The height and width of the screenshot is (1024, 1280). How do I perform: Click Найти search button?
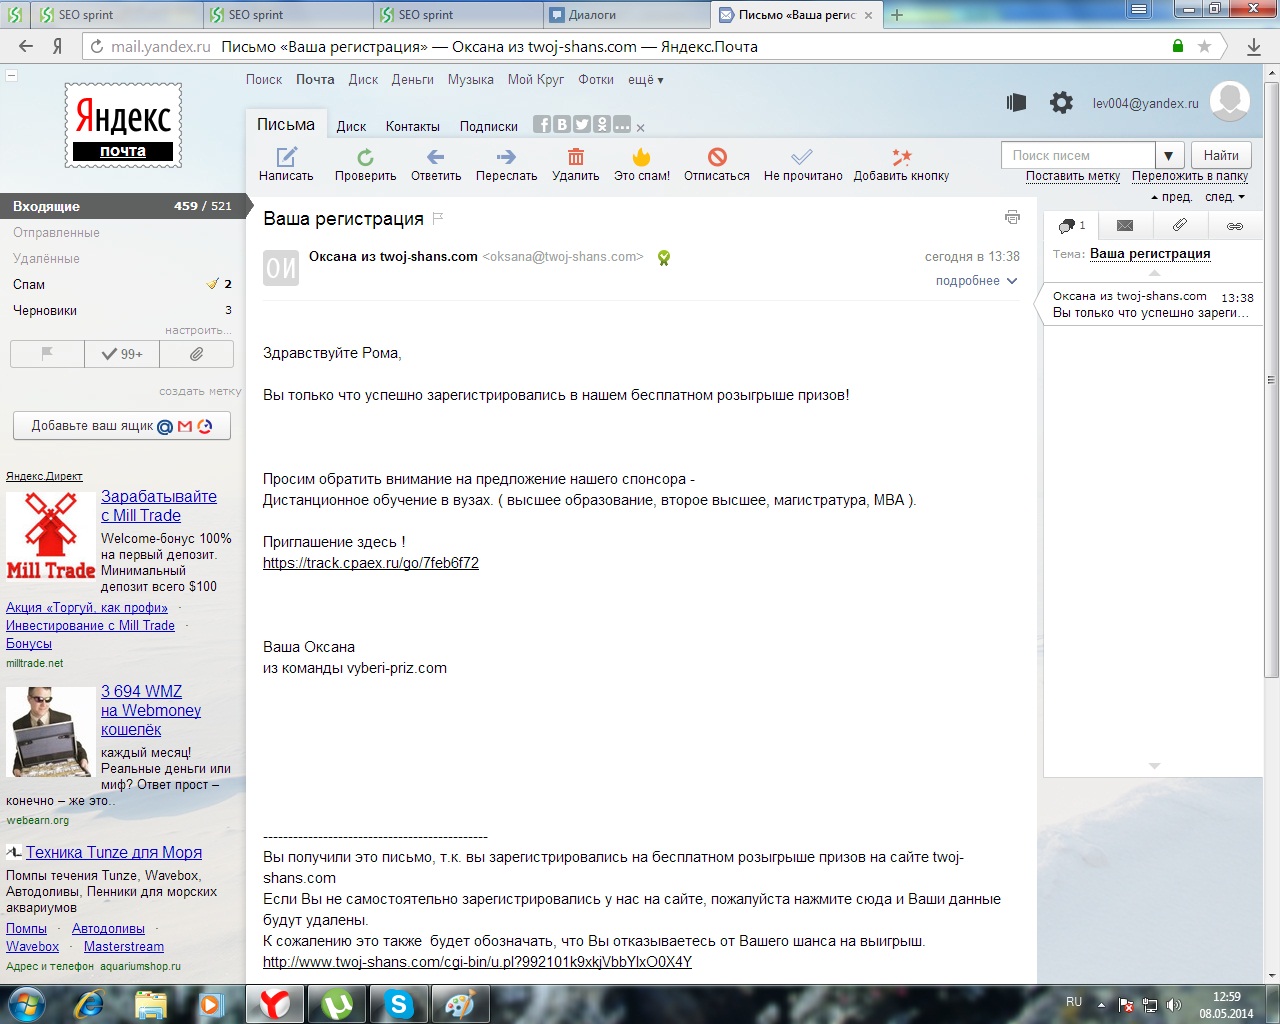point(1221,155)
